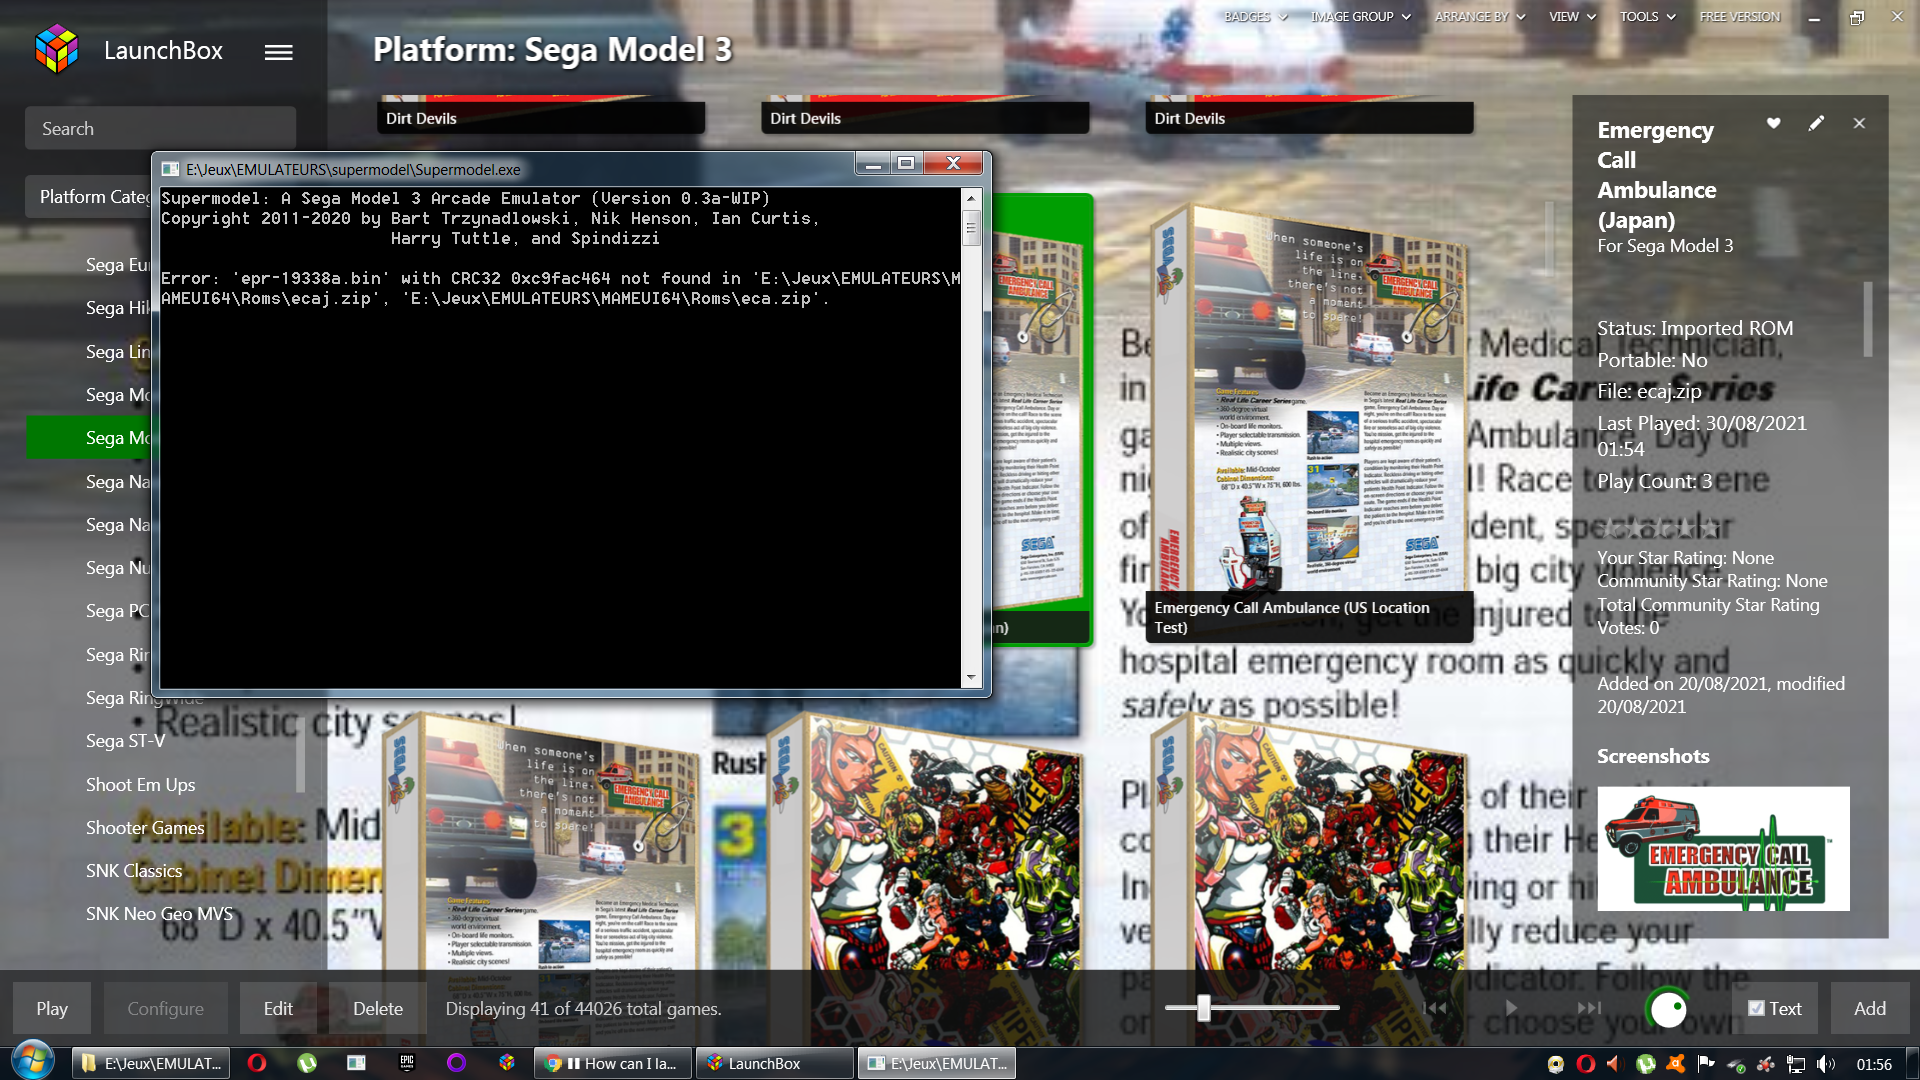Image resolution: width=1920 pixels, height=1080 pixels.
Task: Select the highlighted green Sega Model platform
Action: (x=89, y=438)
